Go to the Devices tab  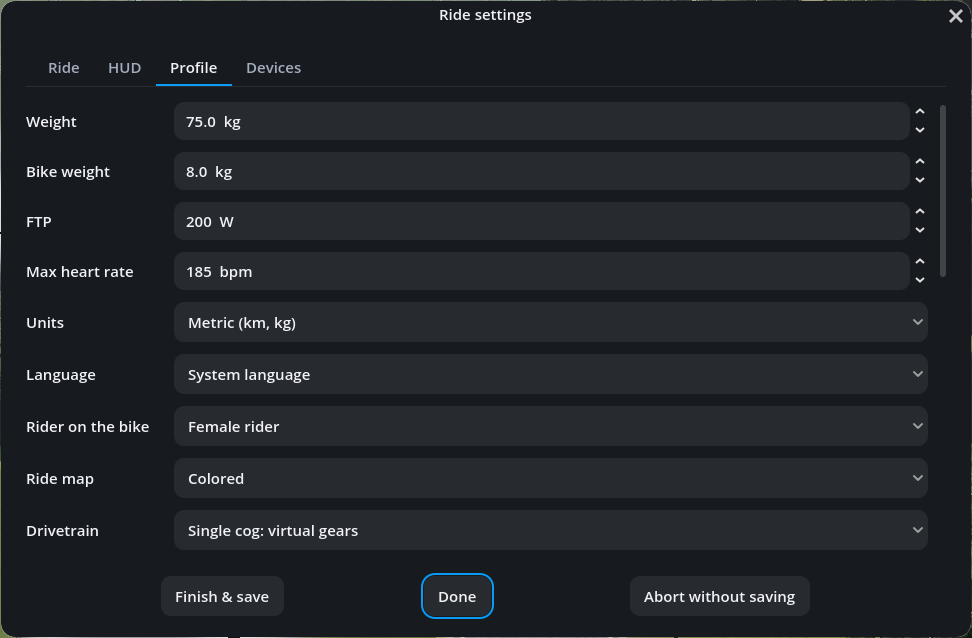click(x=273, y=68)
